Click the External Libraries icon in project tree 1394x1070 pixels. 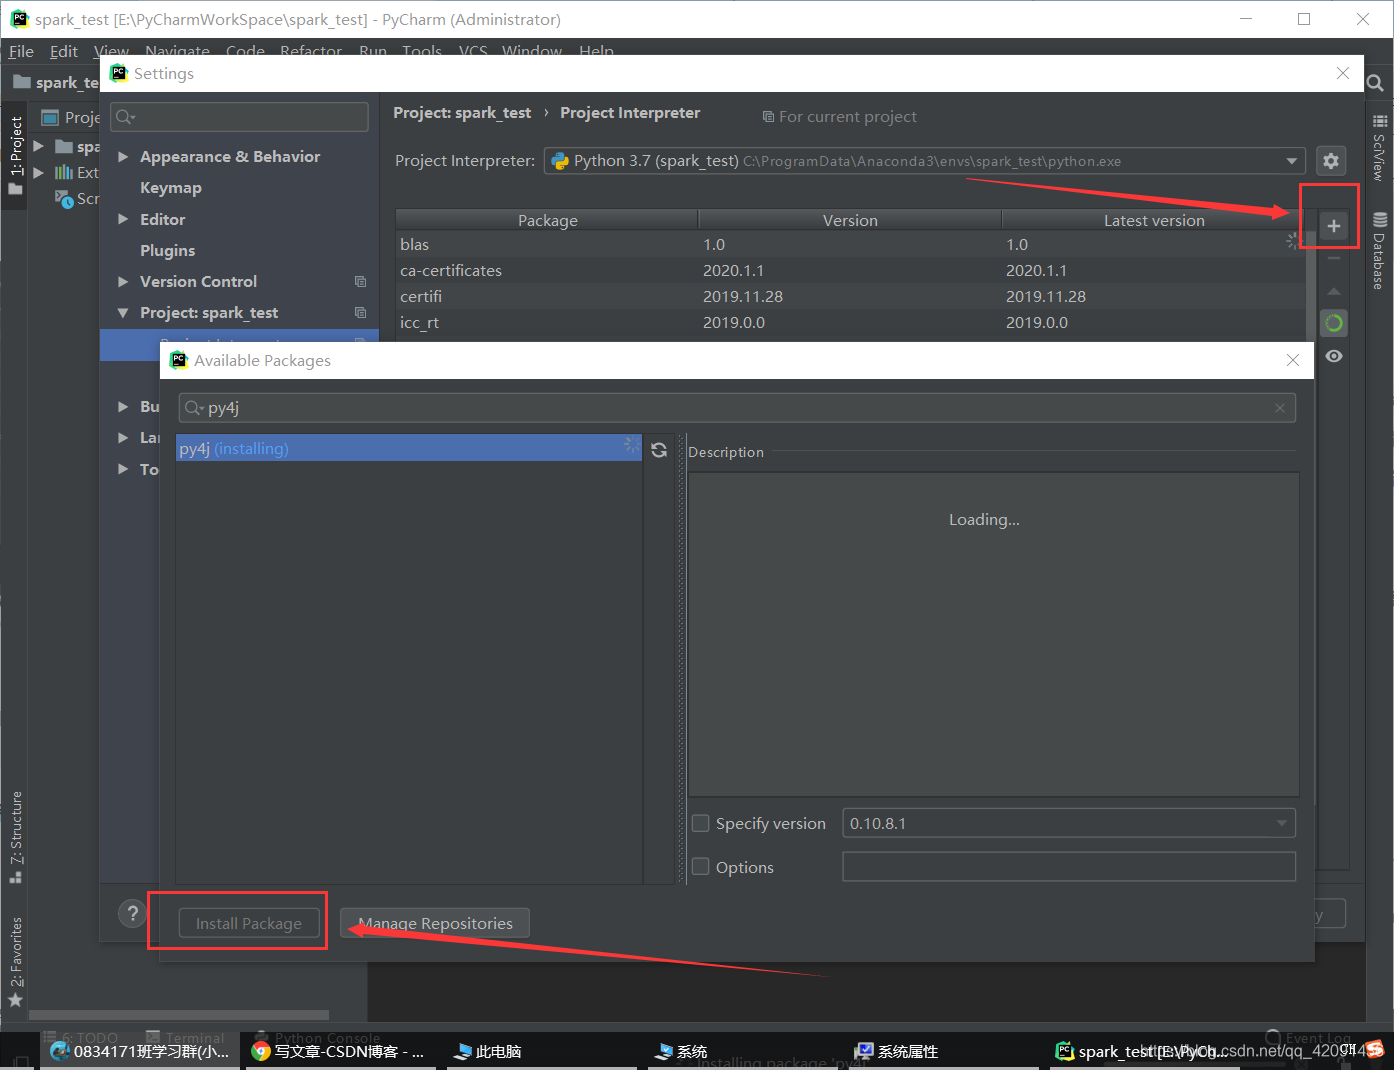[64, 172]
